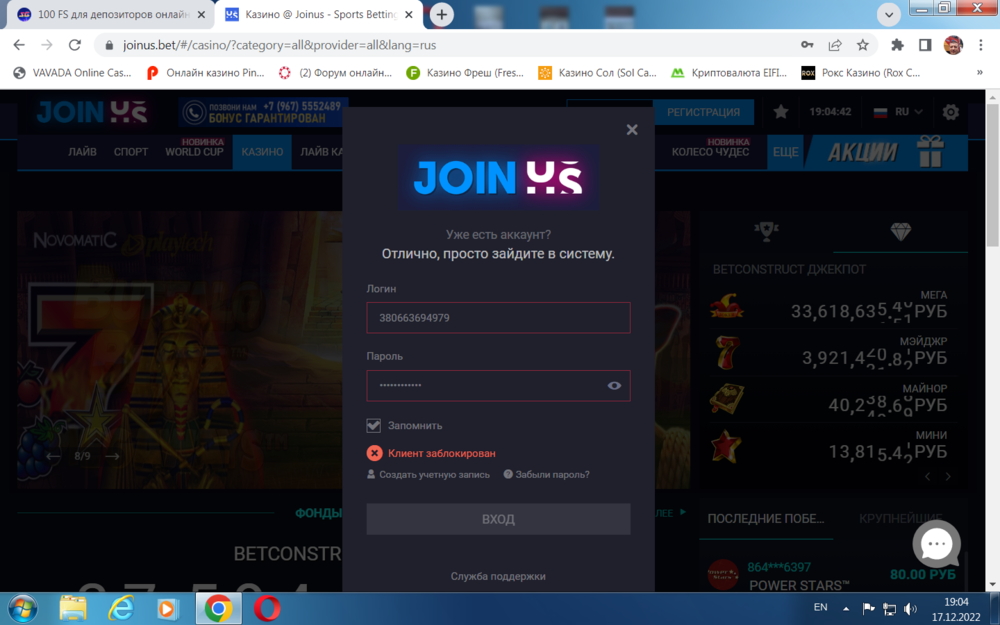1000x625 pixels.
Task: Open the WORLD CUP menu item
Action: 195,152
